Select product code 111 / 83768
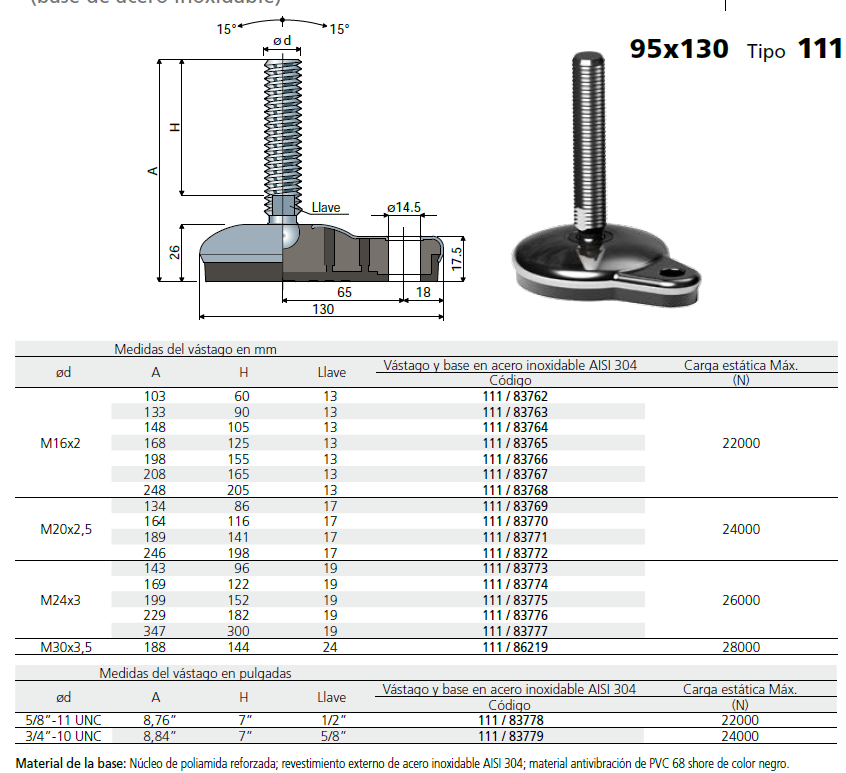Image resolution: width=846 pixels, height=773 pixels. pyautogui.click(x=515, y=490)
